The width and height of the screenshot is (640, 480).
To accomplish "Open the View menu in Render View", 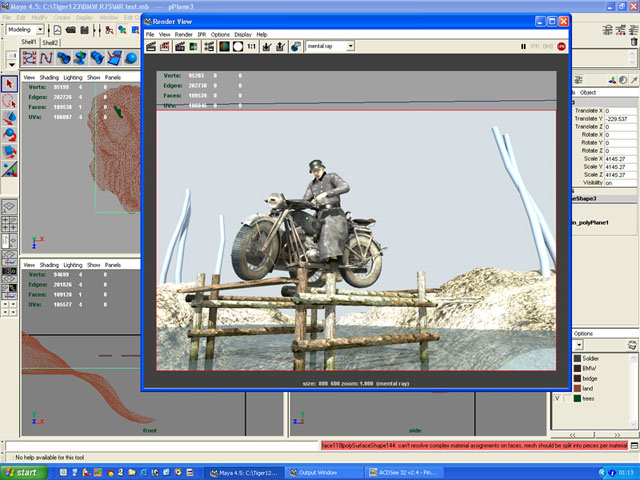I will point(164,34).
